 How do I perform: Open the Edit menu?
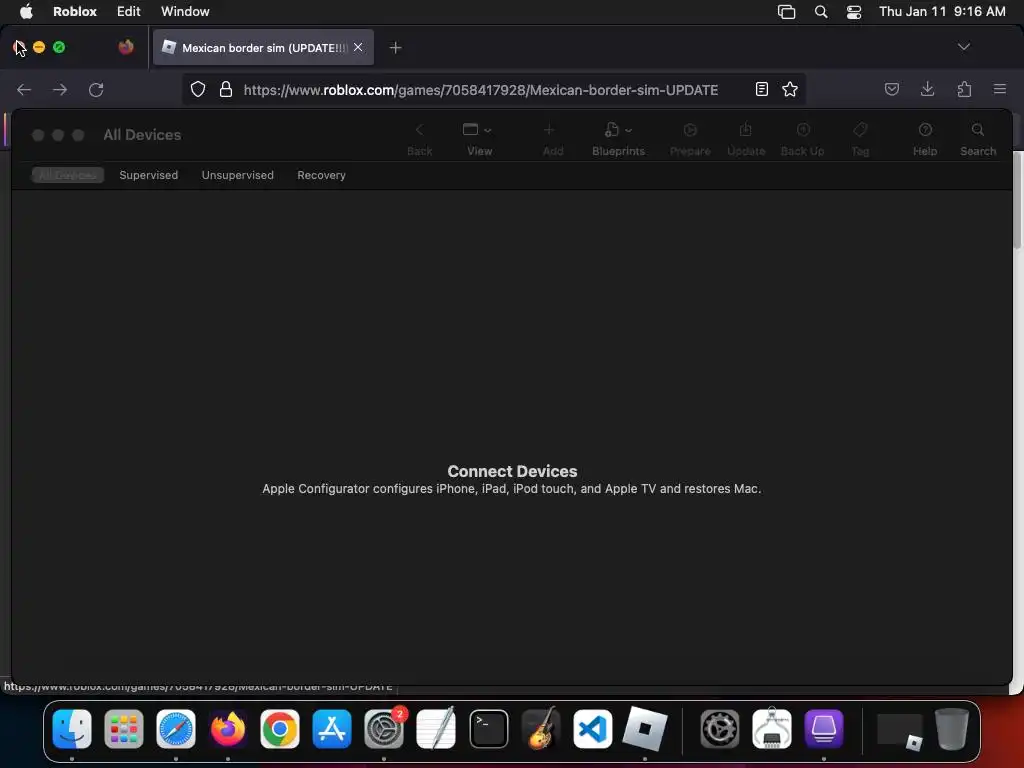coord(129,11)
